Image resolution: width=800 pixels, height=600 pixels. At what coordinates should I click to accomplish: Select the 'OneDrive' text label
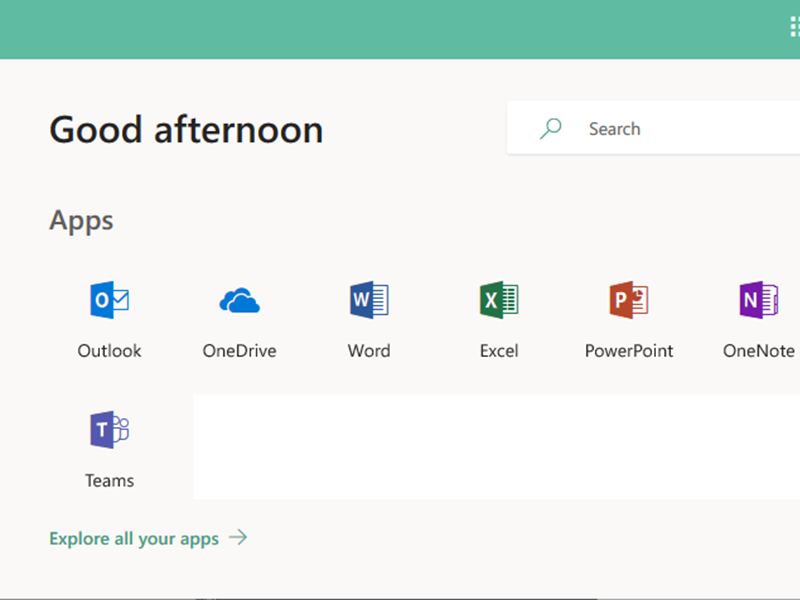239,351
